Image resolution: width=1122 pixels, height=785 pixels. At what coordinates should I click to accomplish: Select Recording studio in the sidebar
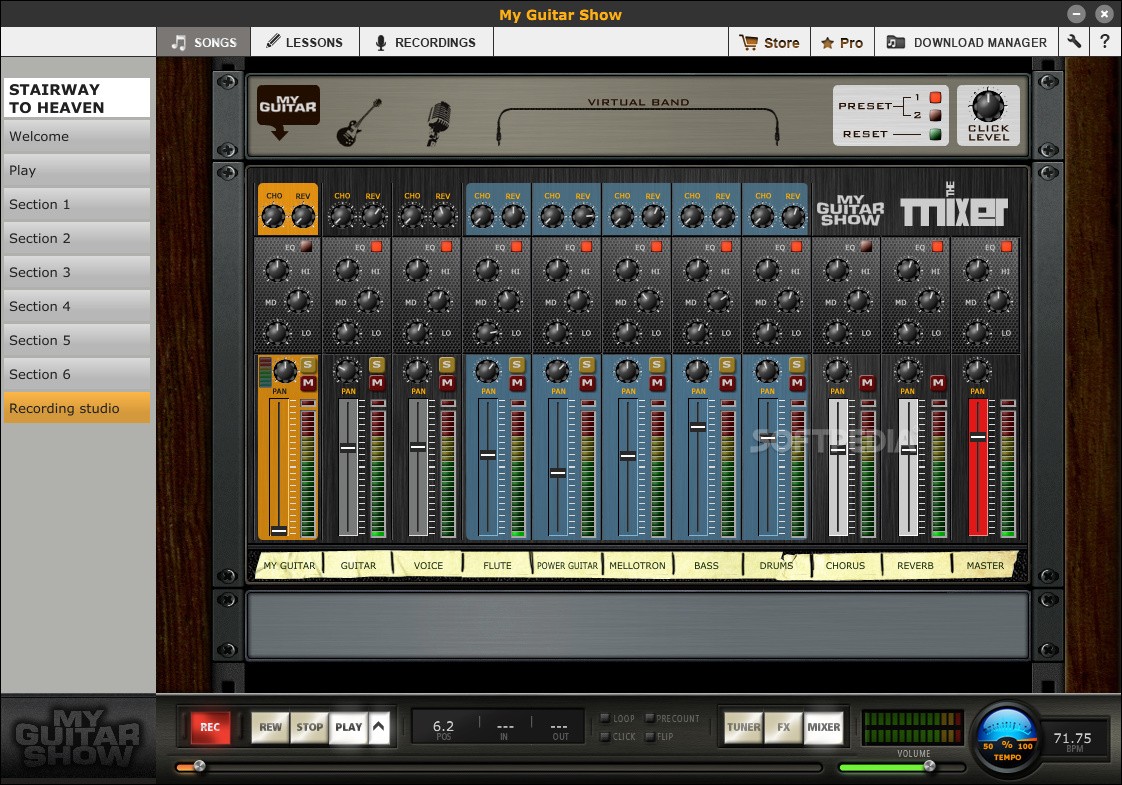tap(77, 408)
